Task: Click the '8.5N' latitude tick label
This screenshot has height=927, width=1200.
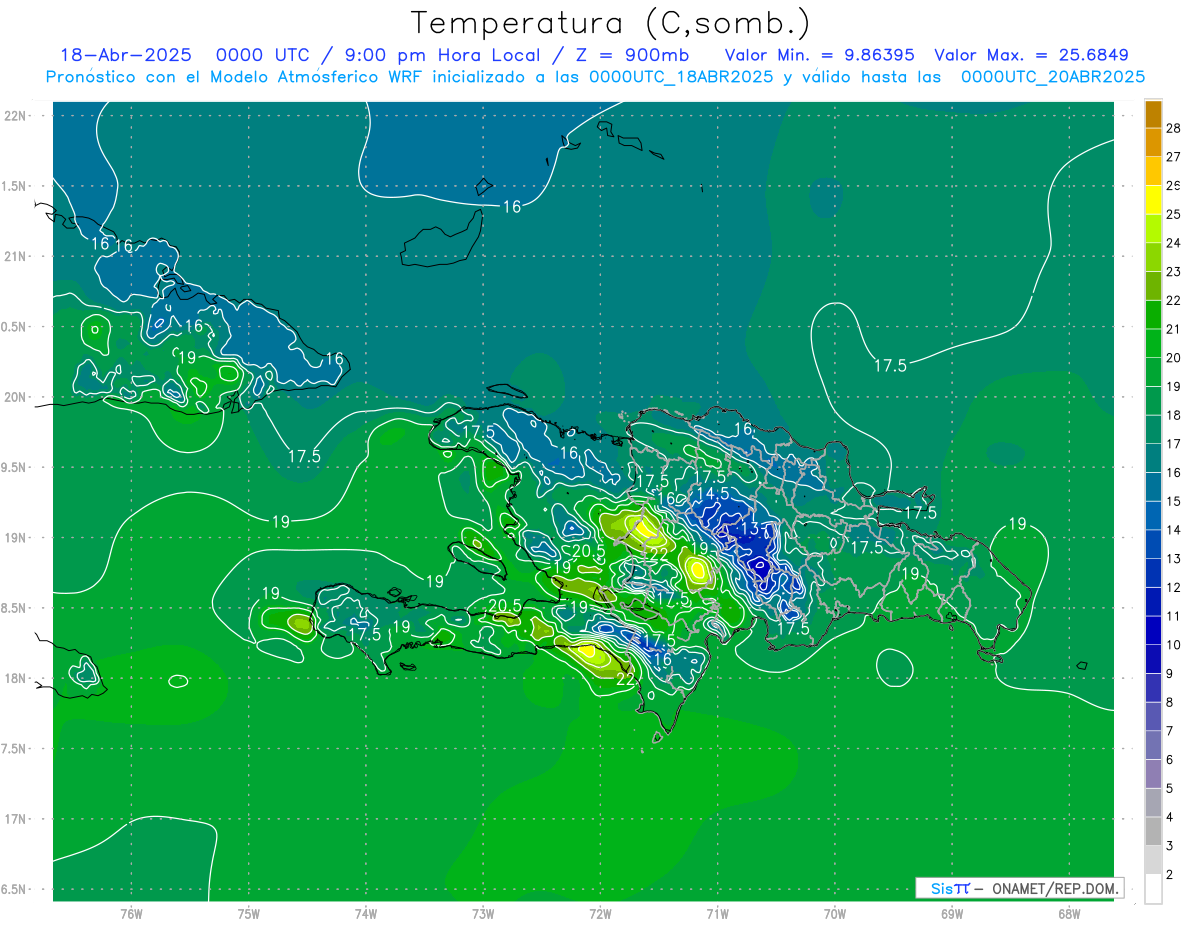Action: pyautogui.click(x=15, y=608)
